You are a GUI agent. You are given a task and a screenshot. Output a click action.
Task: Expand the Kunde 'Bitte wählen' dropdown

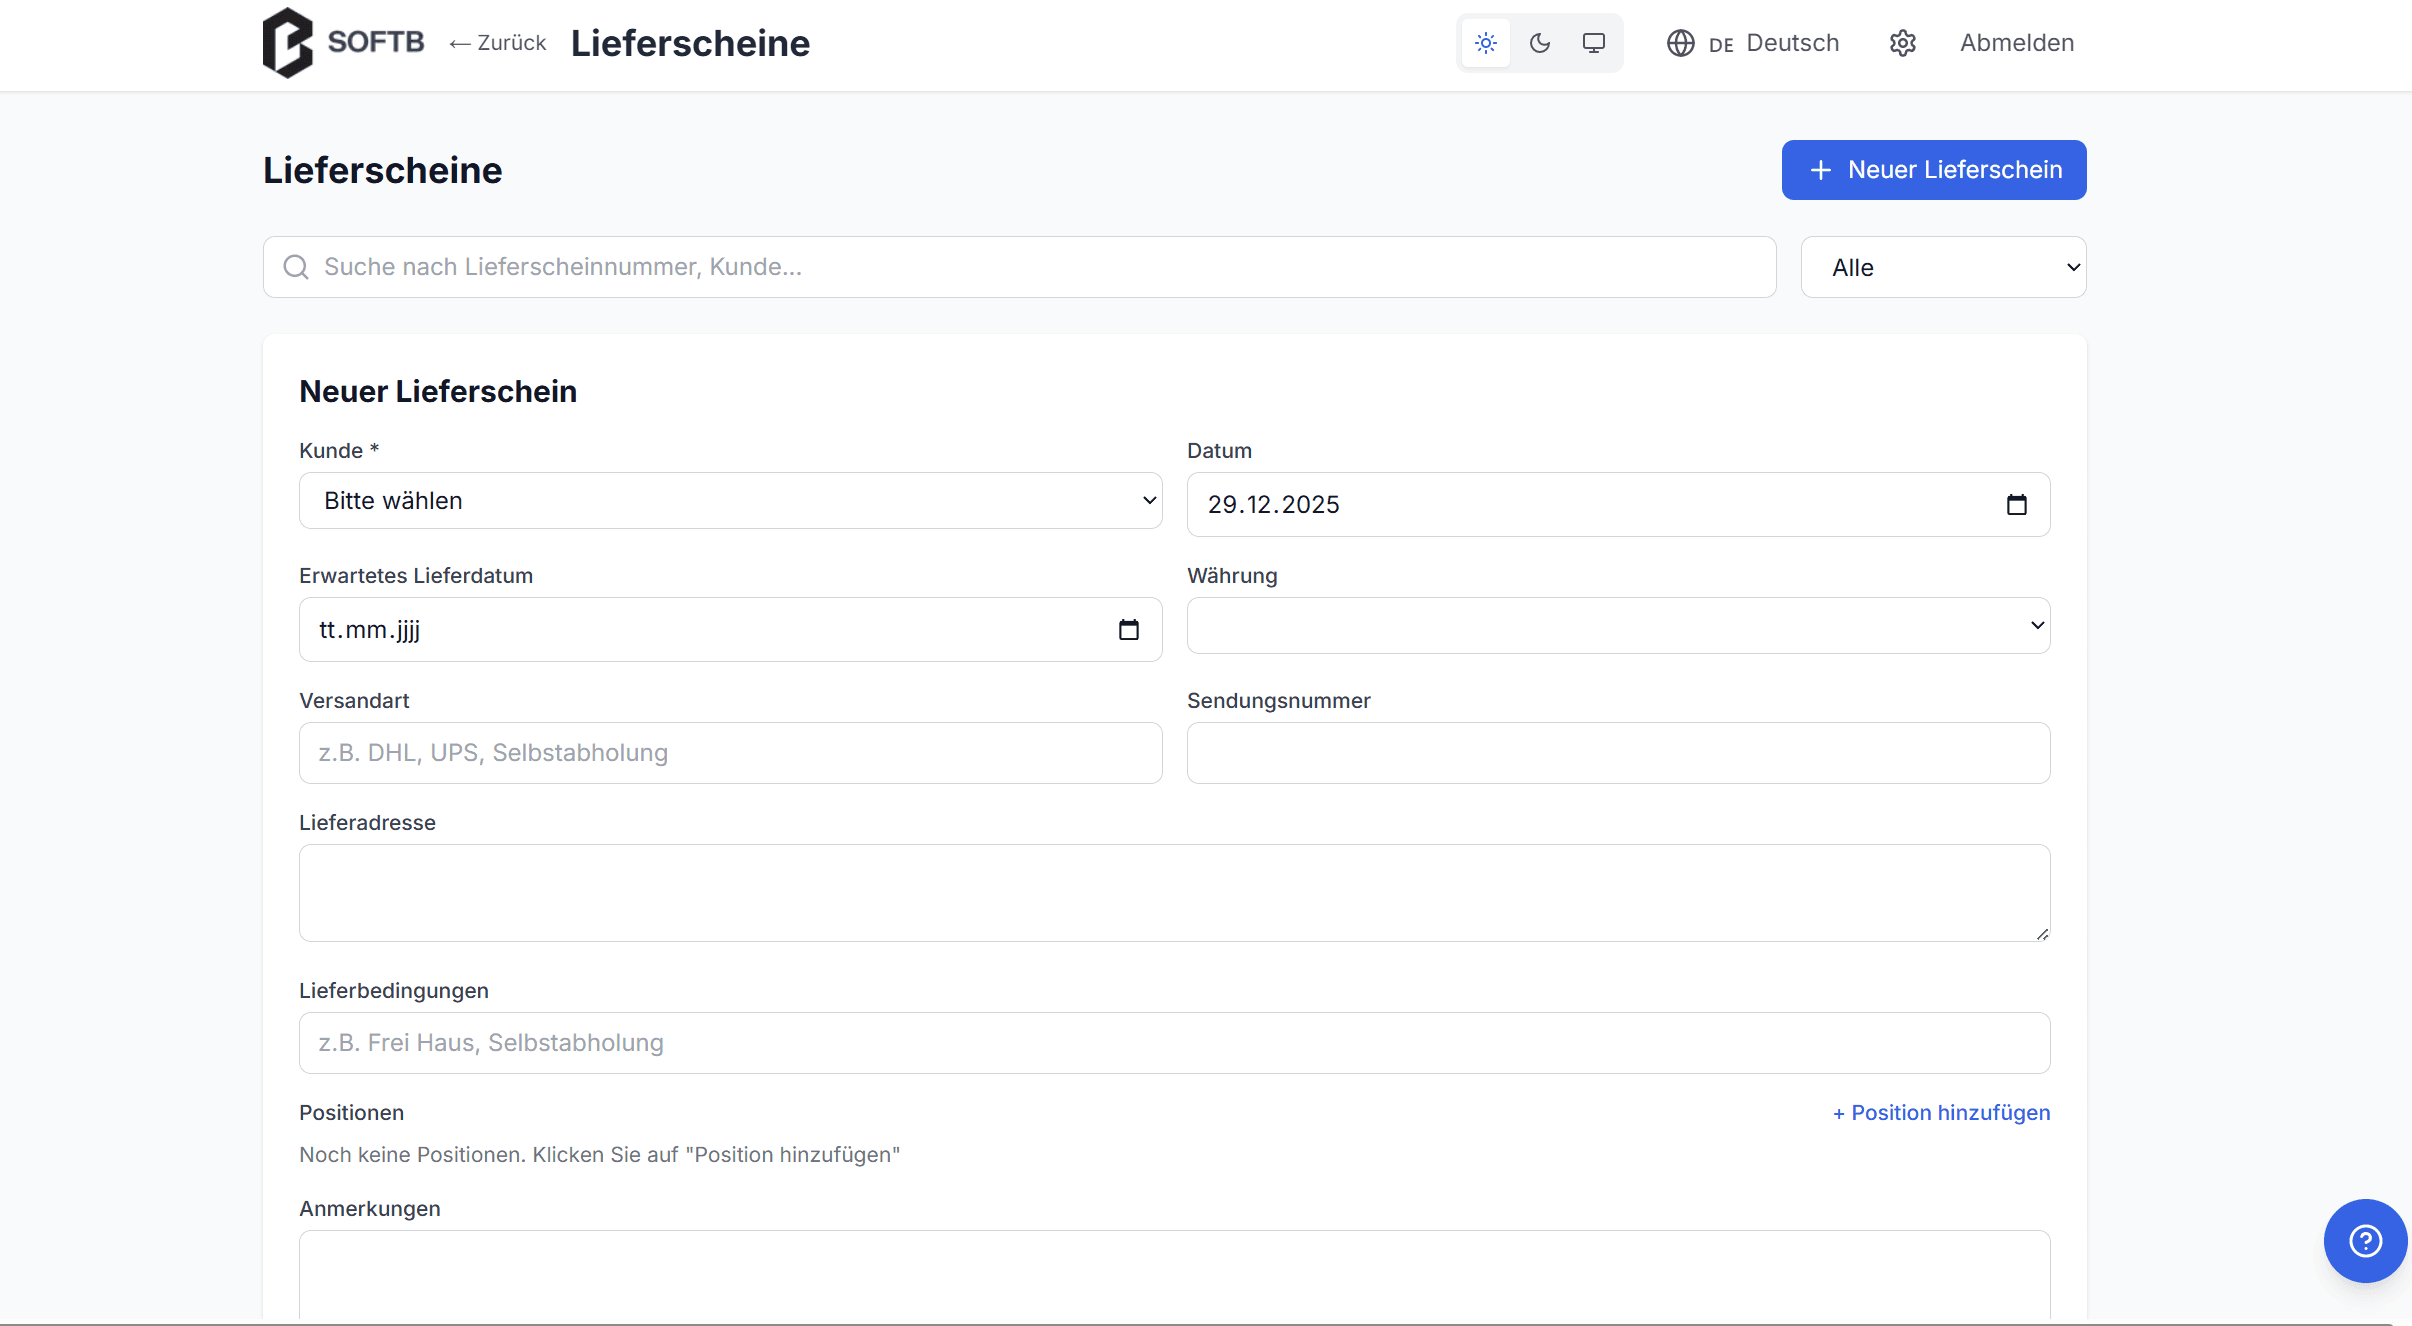click(730, 501)
